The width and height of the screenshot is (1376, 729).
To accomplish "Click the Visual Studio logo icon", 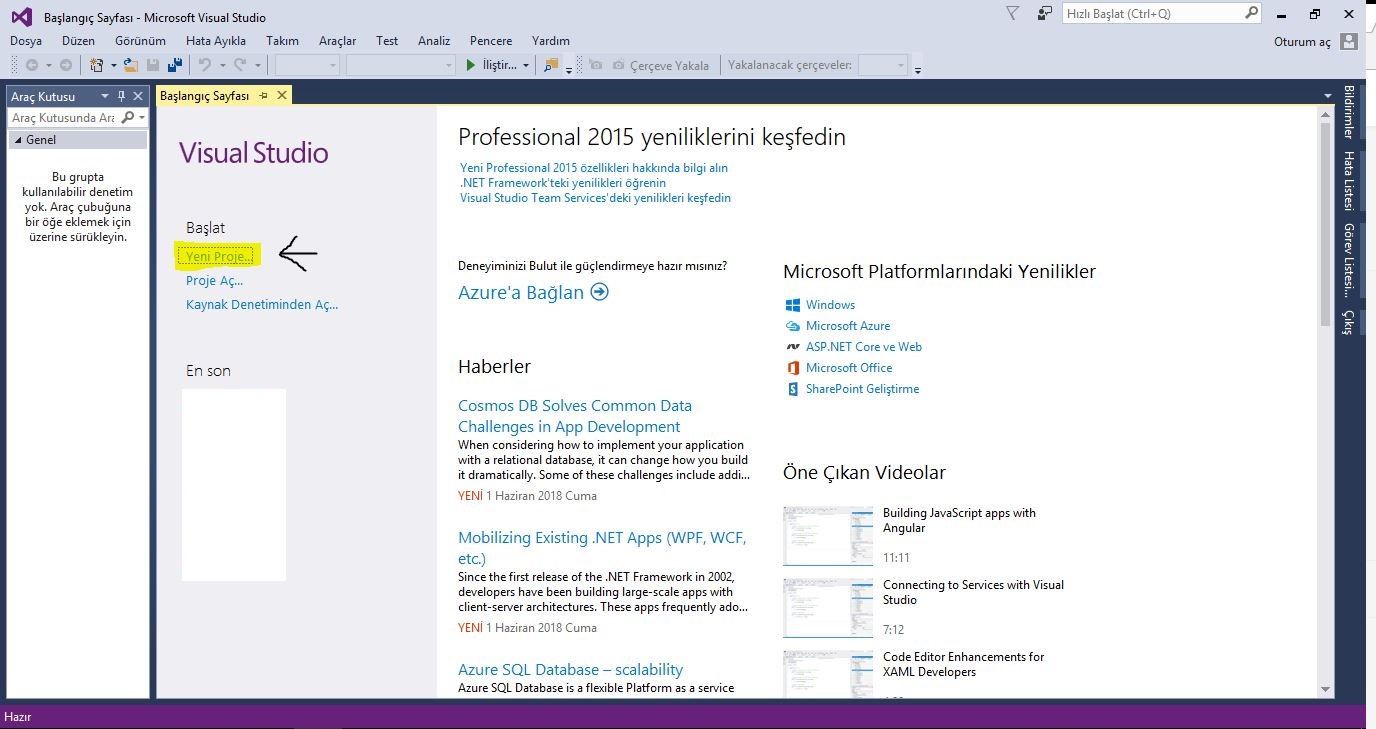I will pos(21,17).
